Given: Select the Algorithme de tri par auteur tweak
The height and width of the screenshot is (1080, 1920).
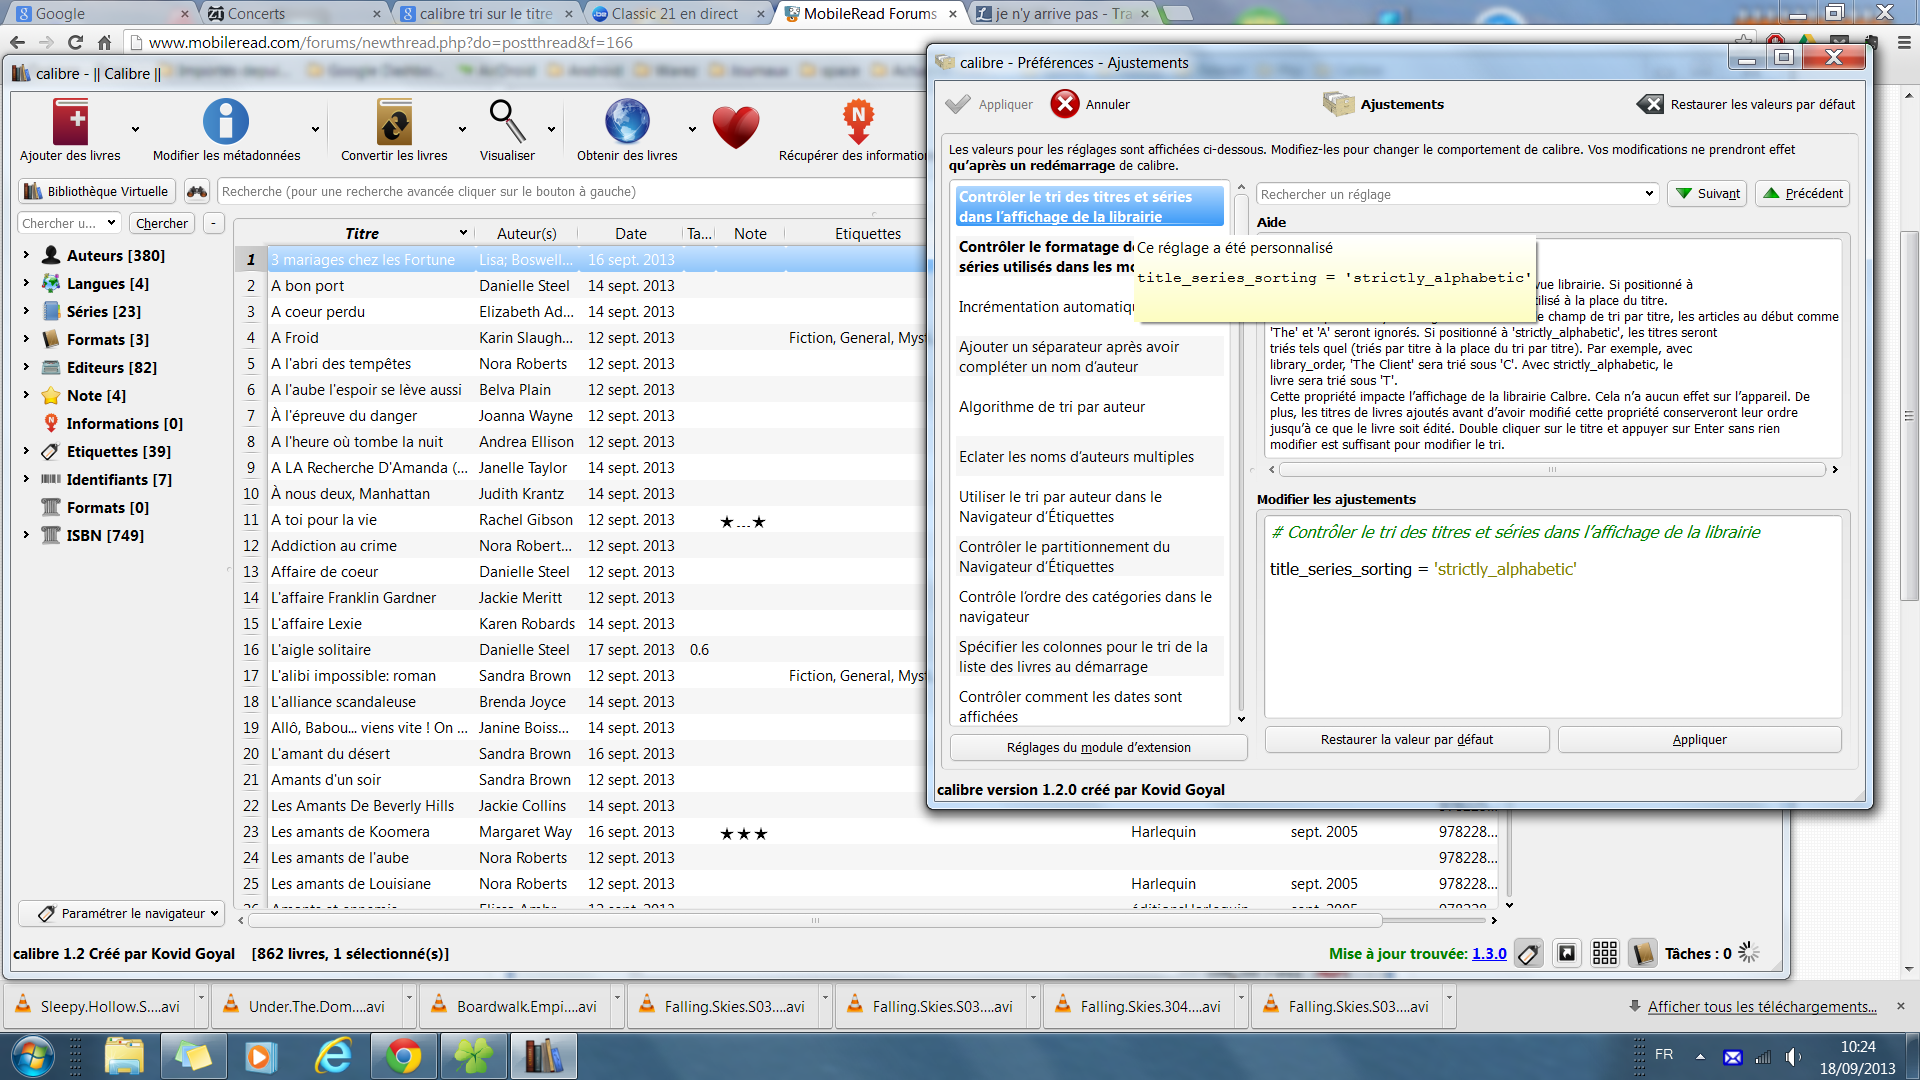Looking at the screenshot, I should (1052, 407).
